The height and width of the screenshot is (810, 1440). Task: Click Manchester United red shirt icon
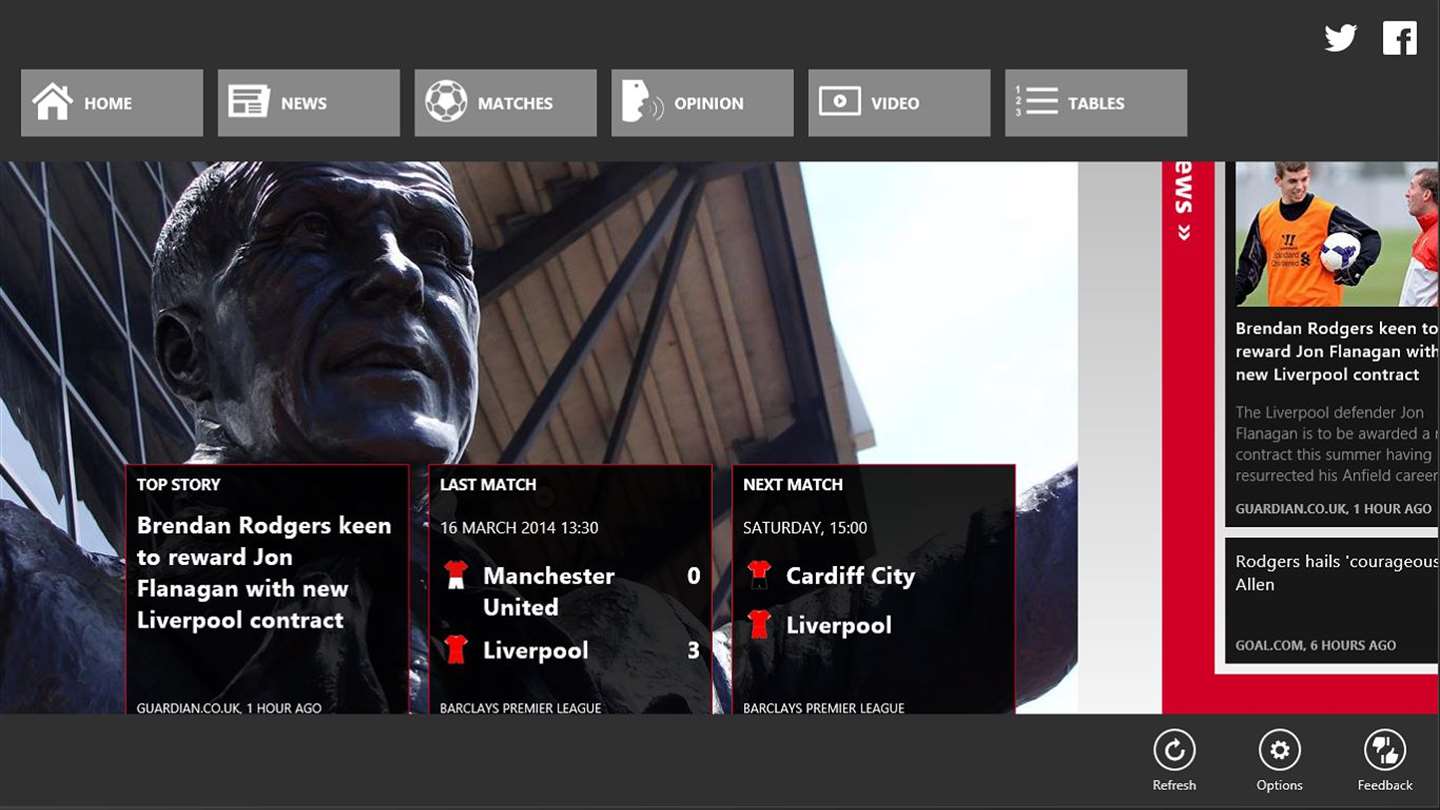tap(456, 575)
